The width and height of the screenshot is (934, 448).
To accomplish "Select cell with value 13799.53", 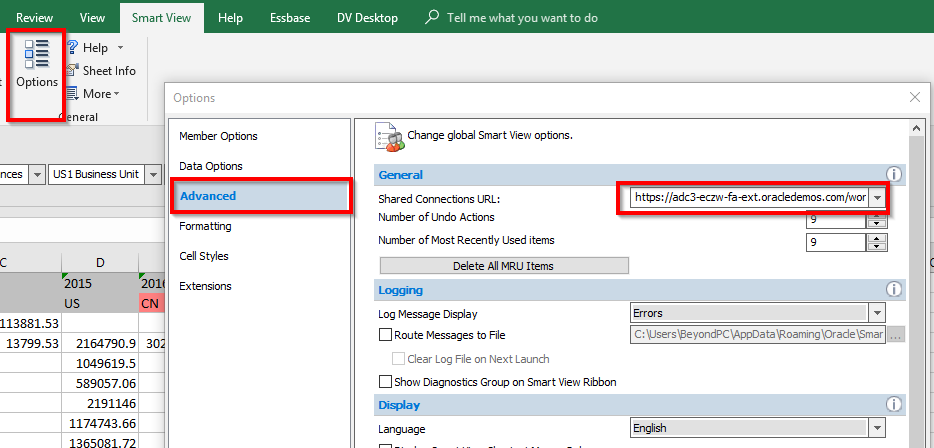I will pyautogui.click(x=30, y=343).
